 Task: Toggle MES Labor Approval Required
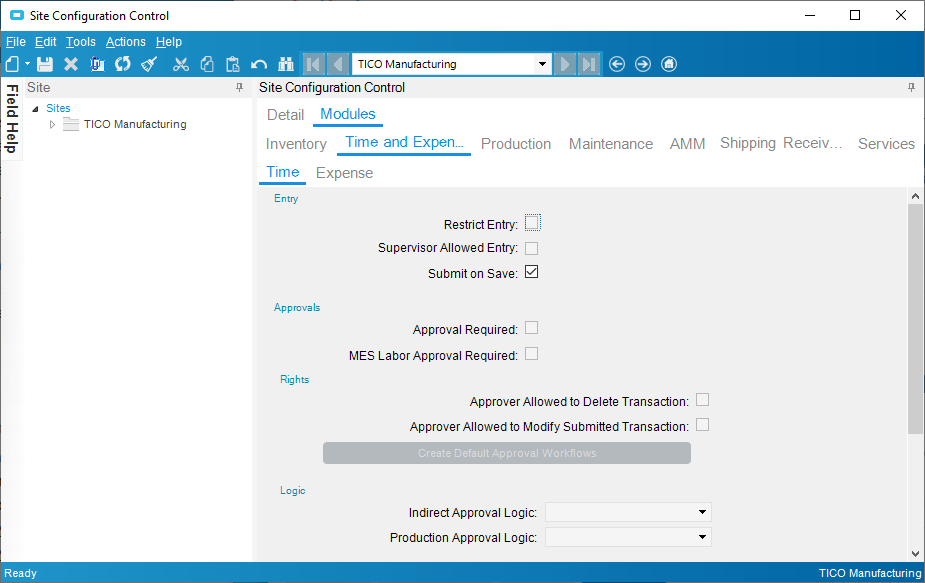[532, 353]
